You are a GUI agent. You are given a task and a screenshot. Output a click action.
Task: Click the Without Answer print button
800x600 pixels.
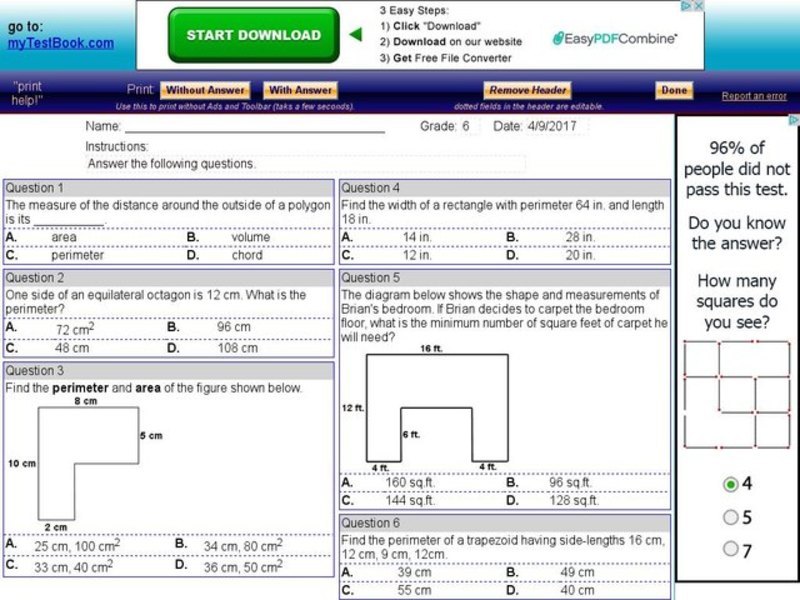point(205,89)
